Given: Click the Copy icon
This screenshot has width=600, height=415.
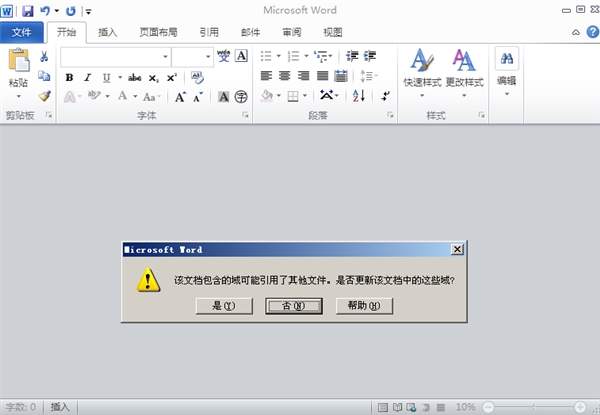Looking at the screenshot, I should pyautogui.click(x=44, y=76).
